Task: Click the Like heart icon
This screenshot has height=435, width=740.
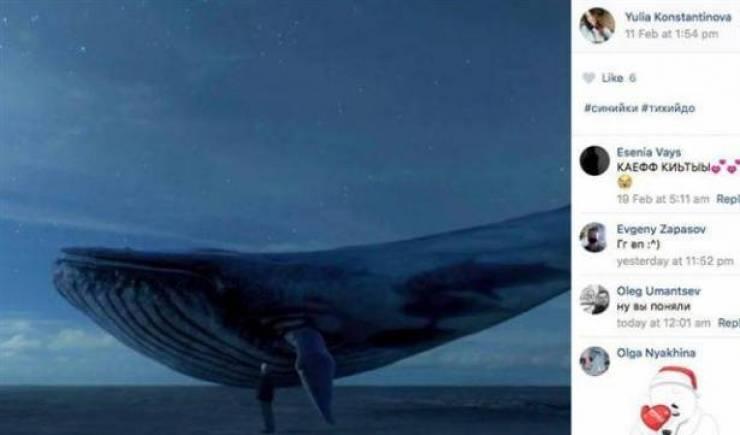Action: pyautogui.click(x=588, y=78)
